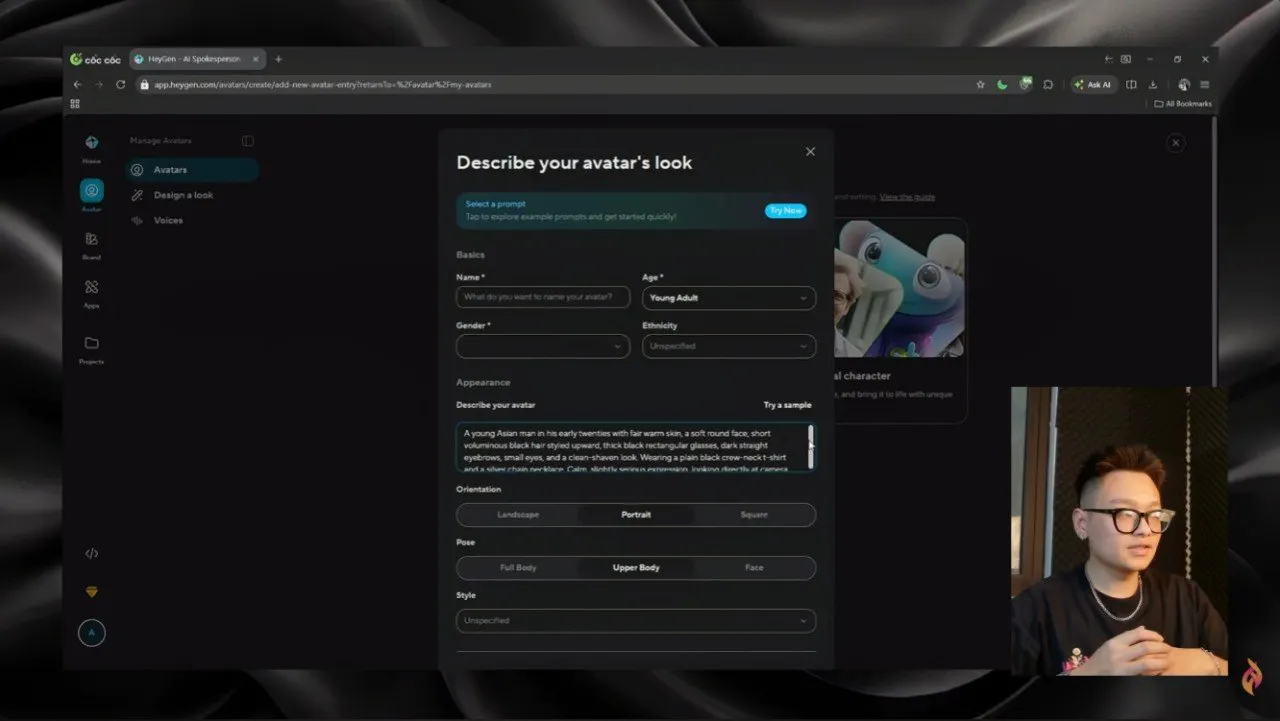This screenshot has width=1280, height=721.
Task: Click the avatar Name input field
Action: (x=543, y=297)
